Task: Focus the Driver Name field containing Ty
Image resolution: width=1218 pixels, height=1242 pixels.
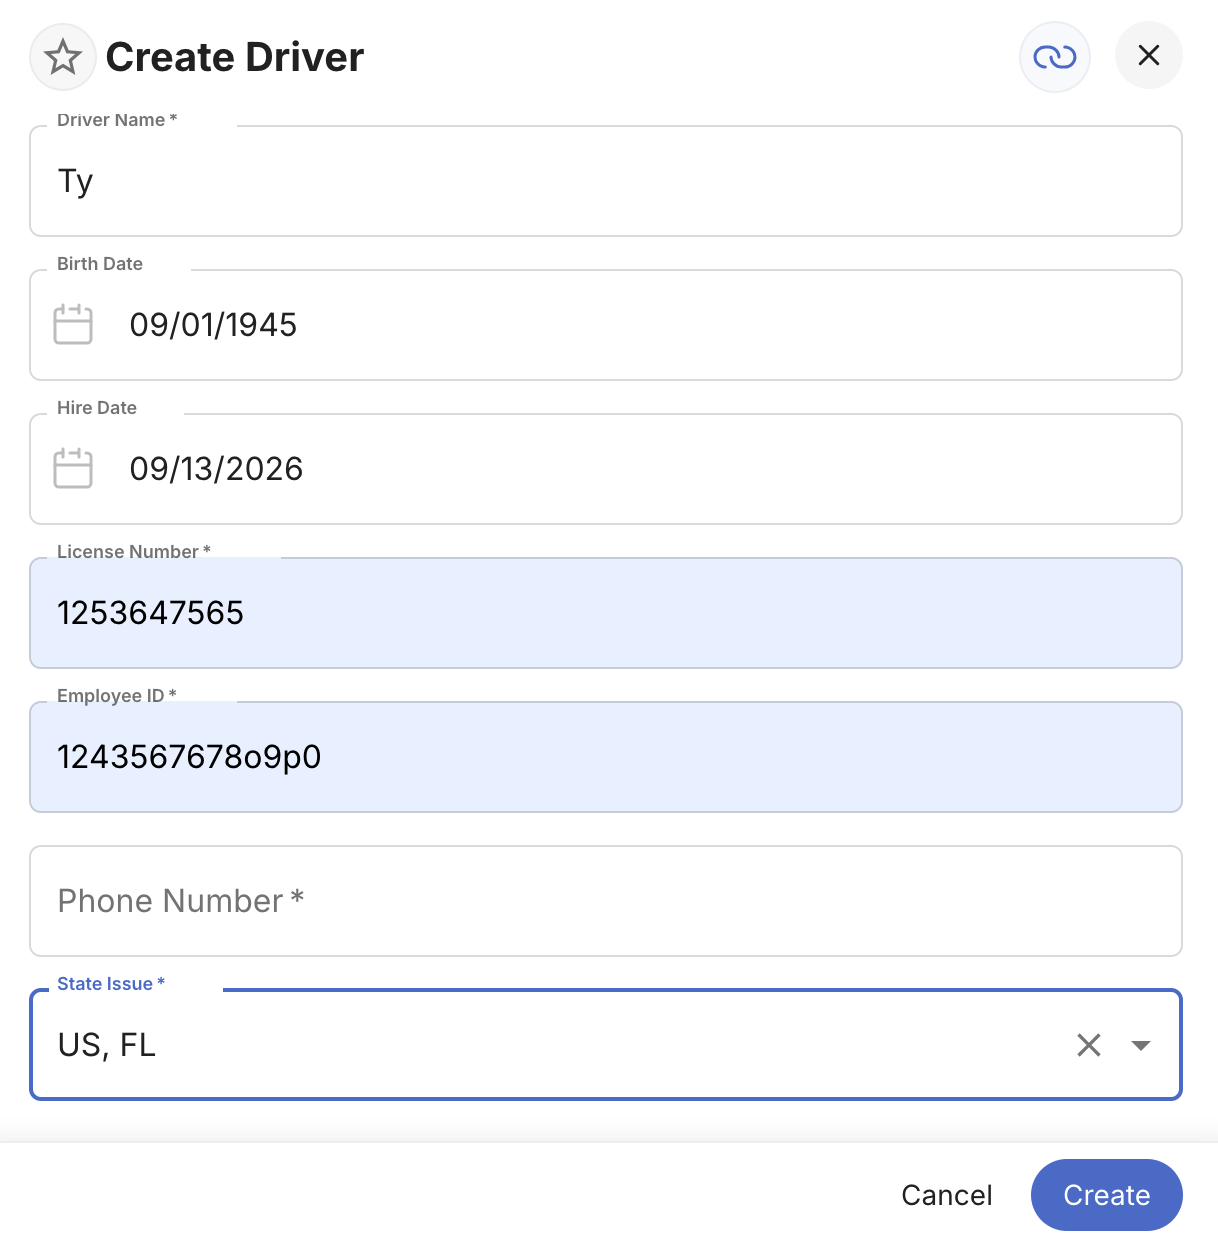Action: point(606,181)
